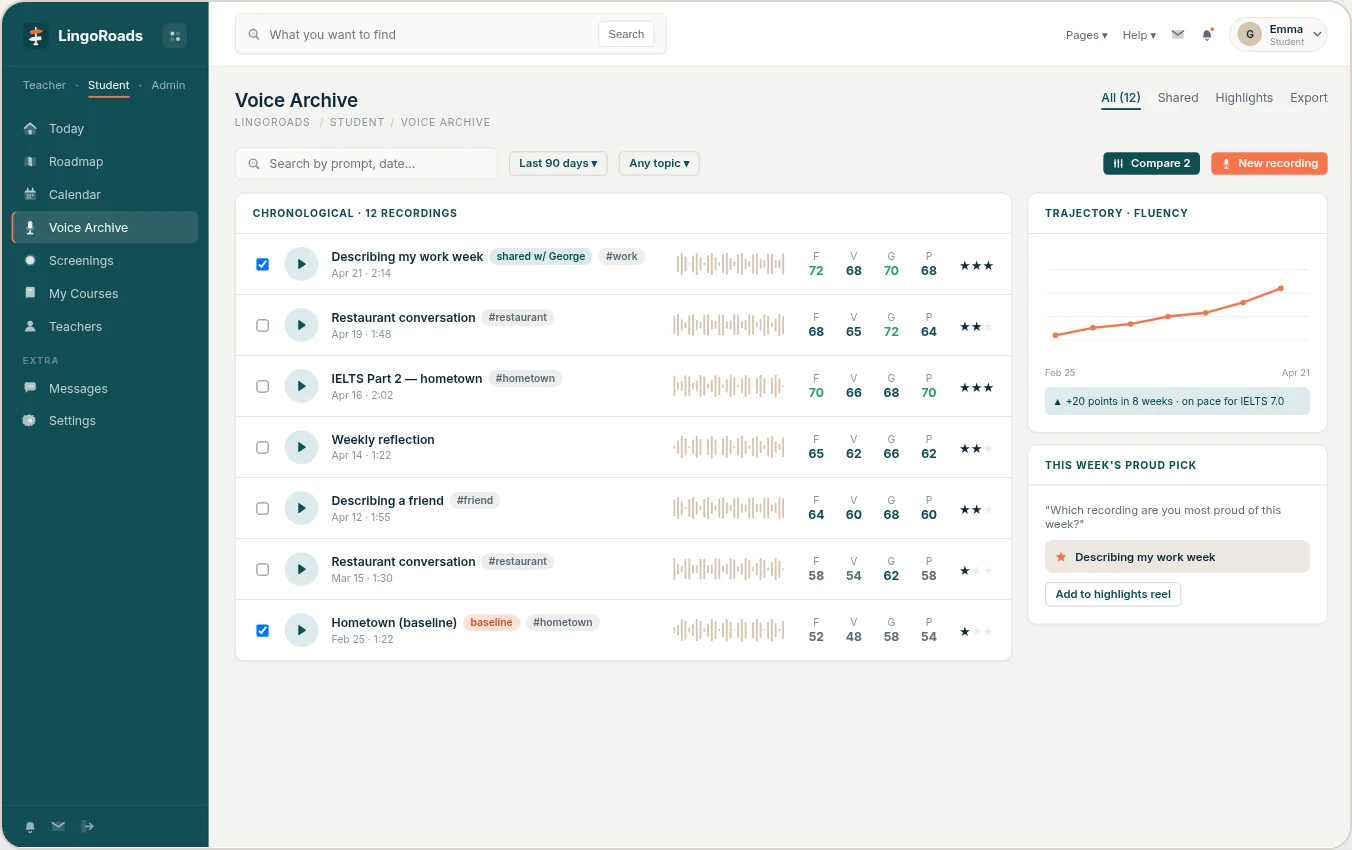Play the Hometown (baseline) recording
Screen dimensions: 1352x850
pos(301,630)
